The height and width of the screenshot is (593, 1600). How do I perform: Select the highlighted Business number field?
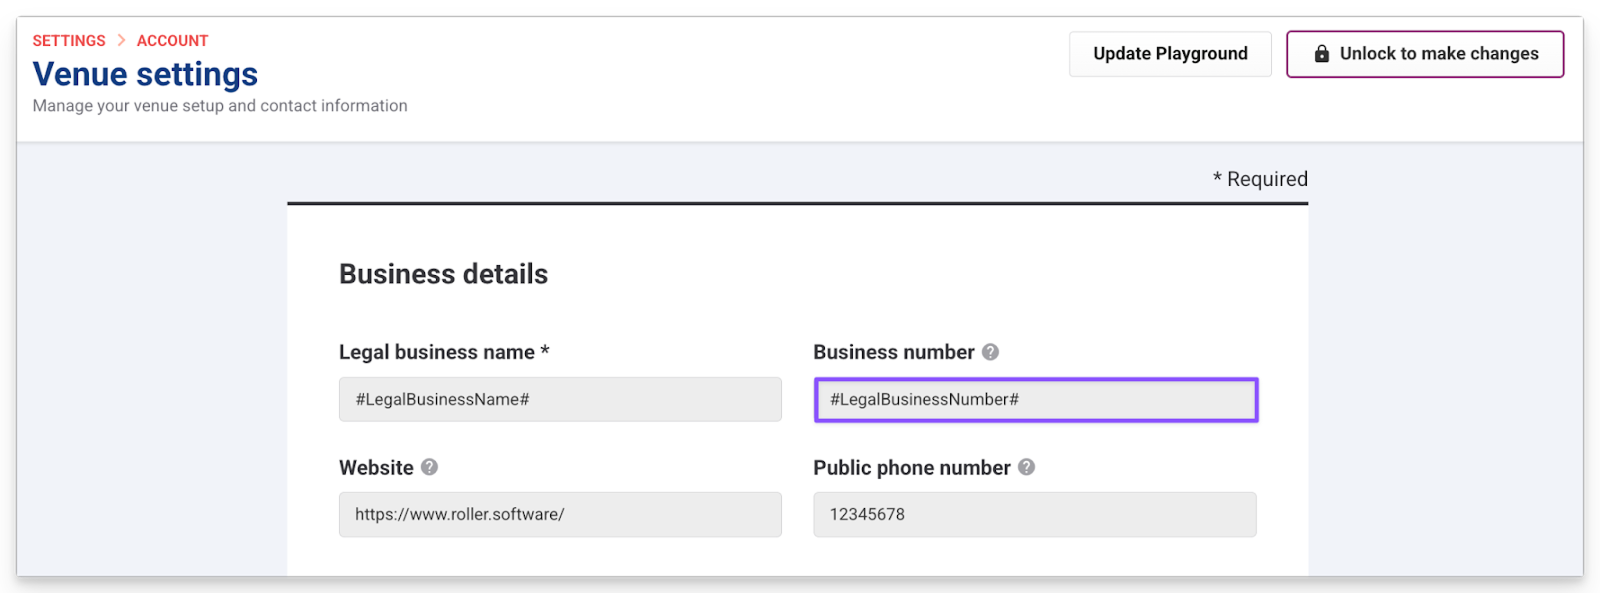[1035, 399]
